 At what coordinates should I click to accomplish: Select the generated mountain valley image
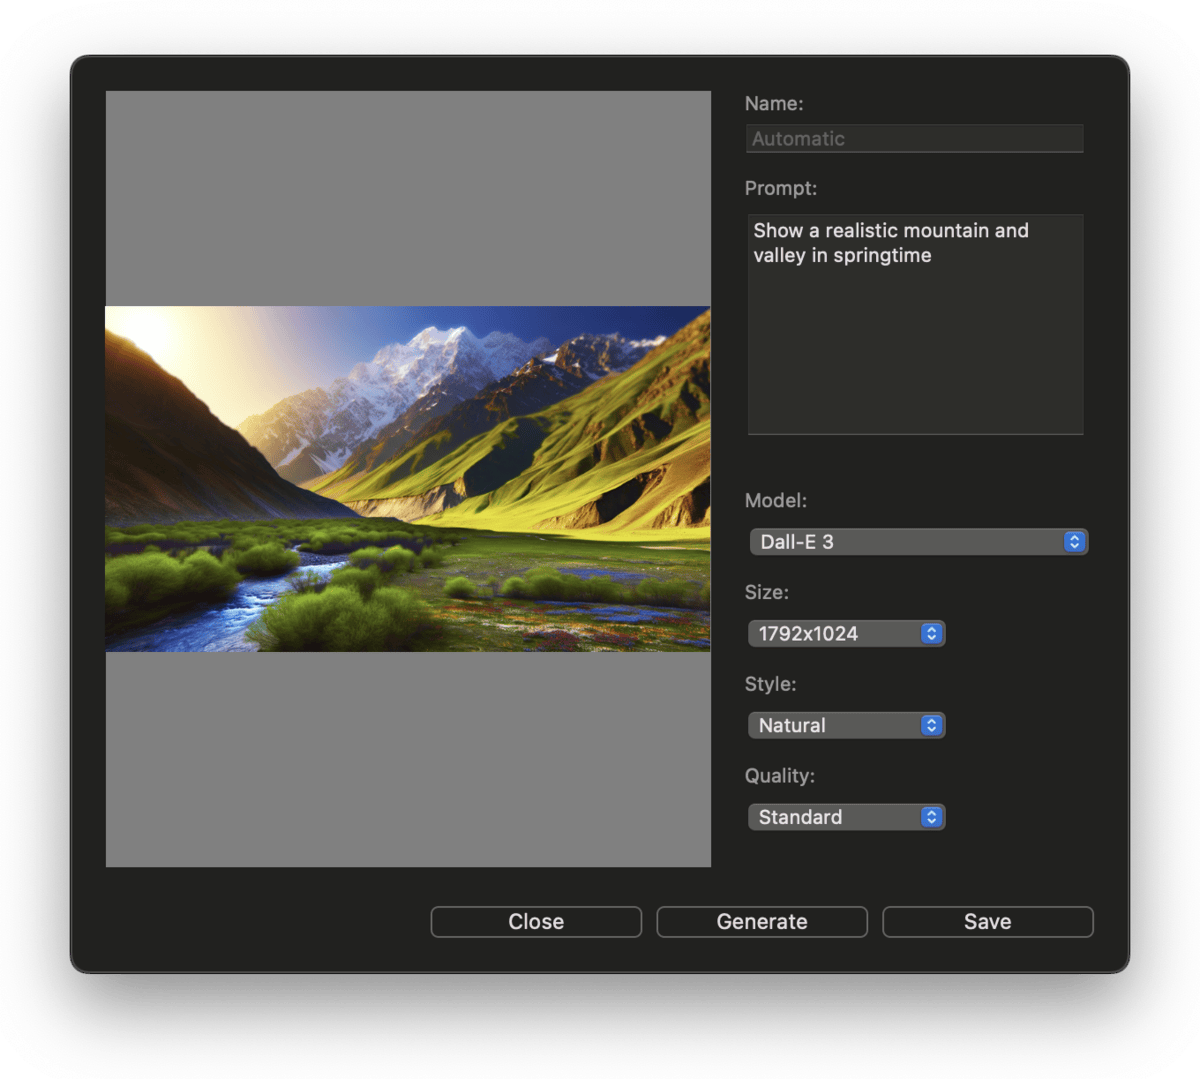[x=408, y=479]
